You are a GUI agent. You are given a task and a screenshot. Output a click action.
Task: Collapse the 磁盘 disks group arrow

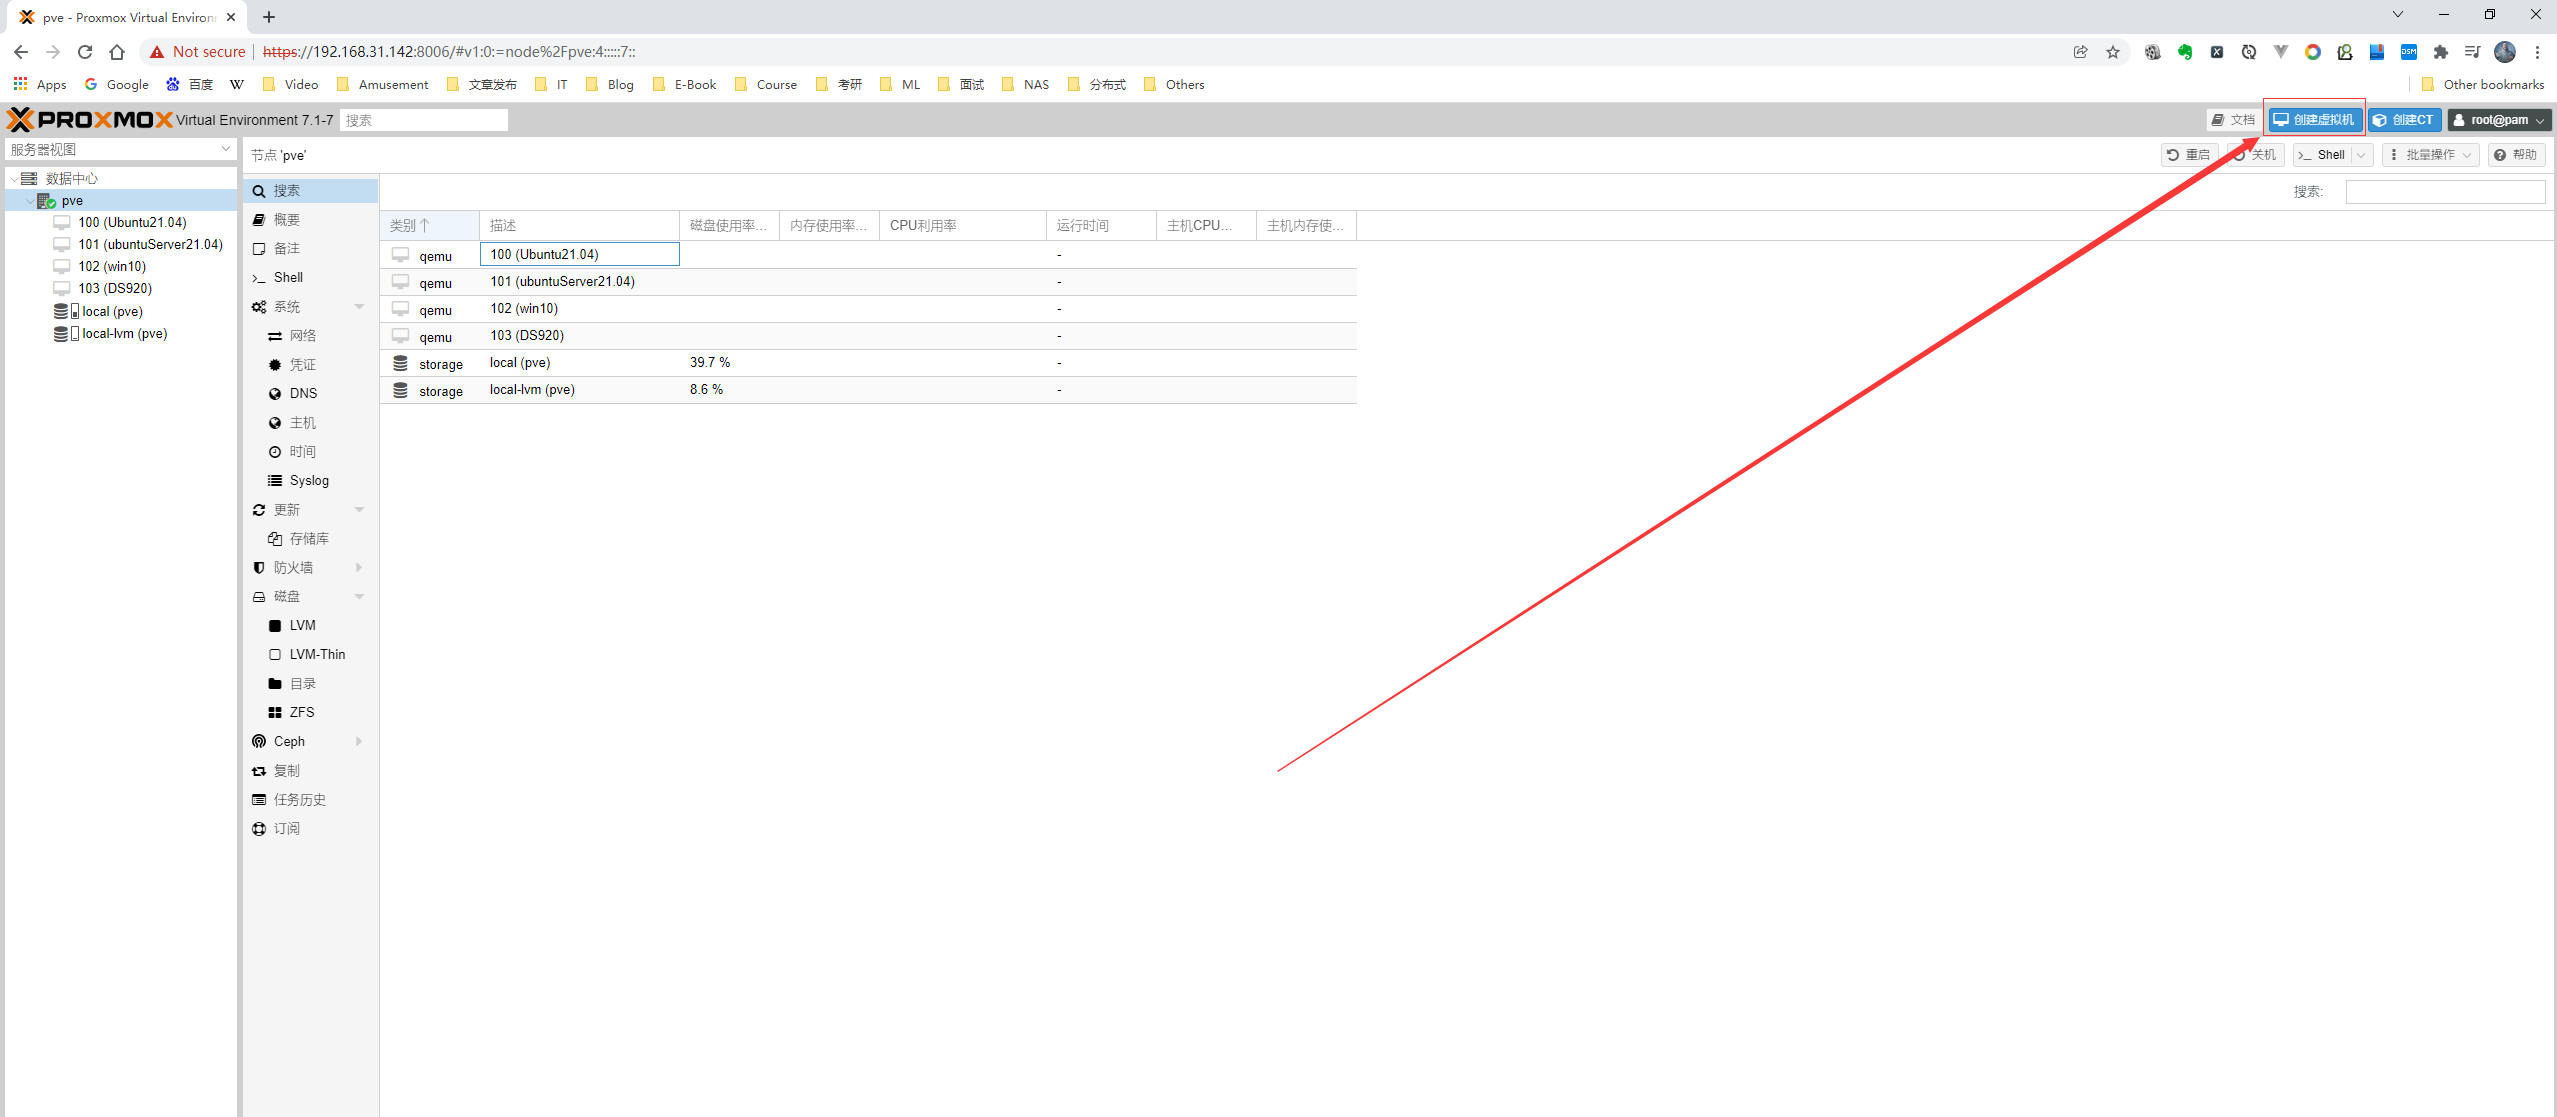click(360, 597)
